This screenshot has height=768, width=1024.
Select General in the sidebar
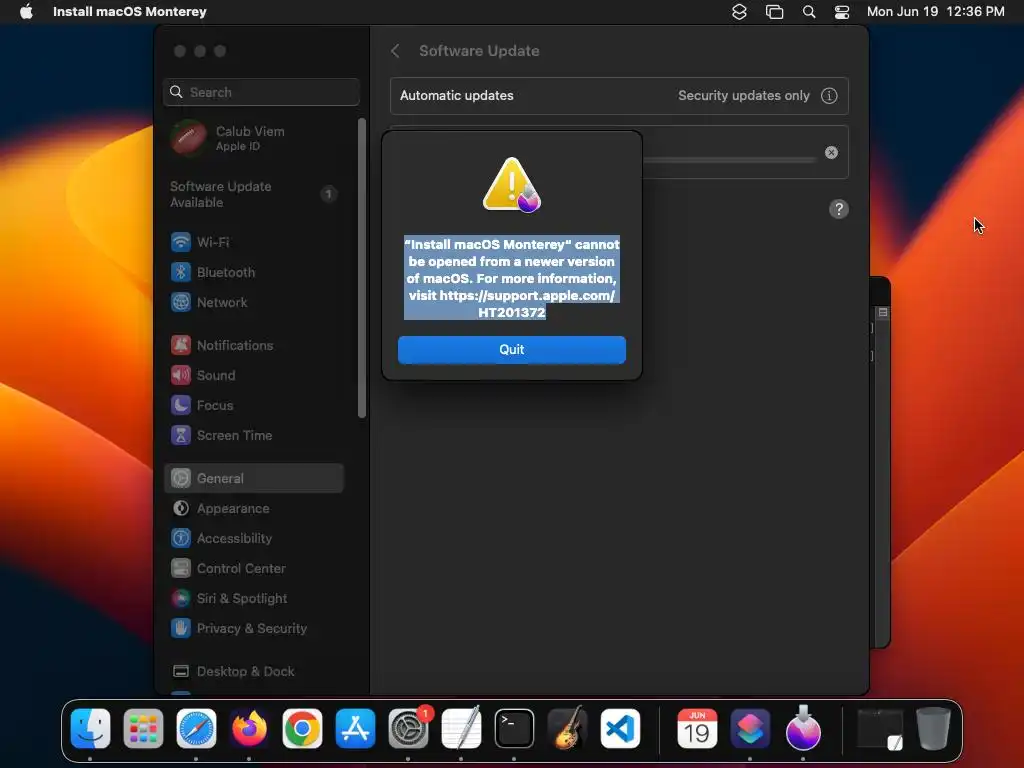[x=255, y=479]
